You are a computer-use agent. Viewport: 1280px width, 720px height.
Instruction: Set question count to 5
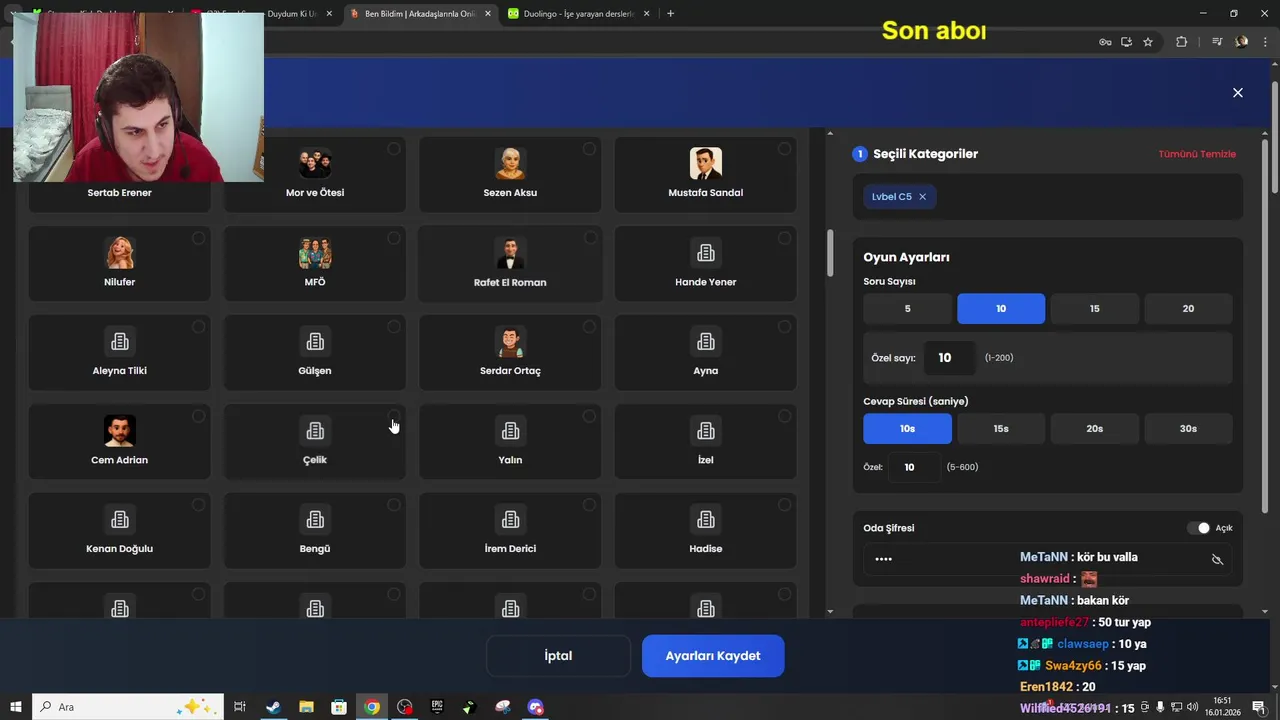(907, 309)
